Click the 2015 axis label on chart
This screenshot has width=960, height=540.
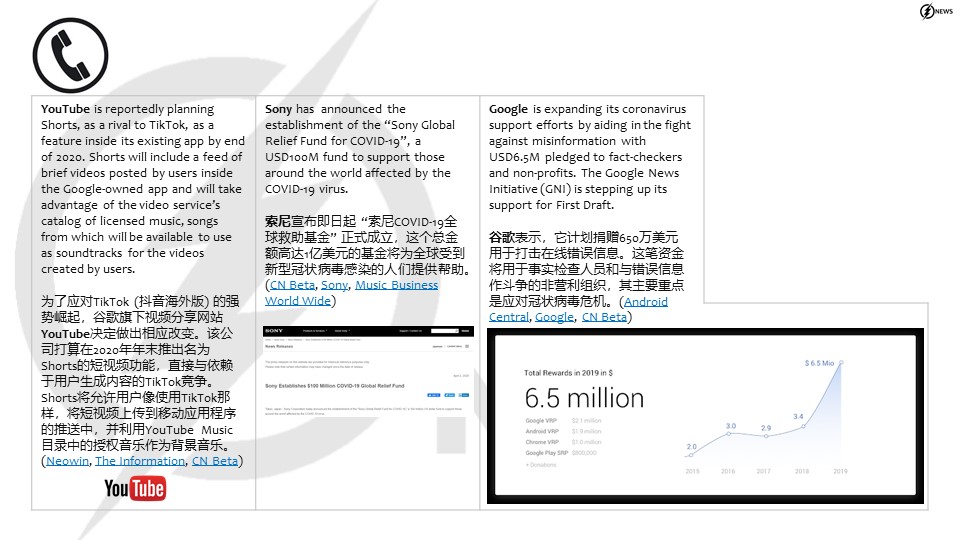pyautogui.click(x=692, y=471)
